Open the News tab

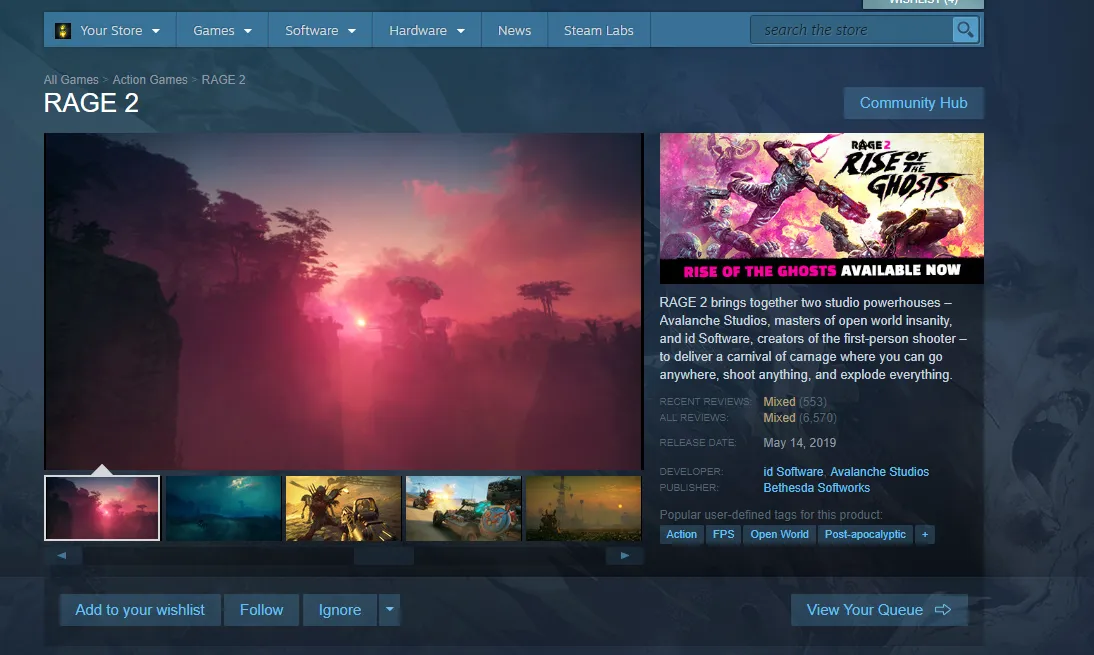click(514, 31)
